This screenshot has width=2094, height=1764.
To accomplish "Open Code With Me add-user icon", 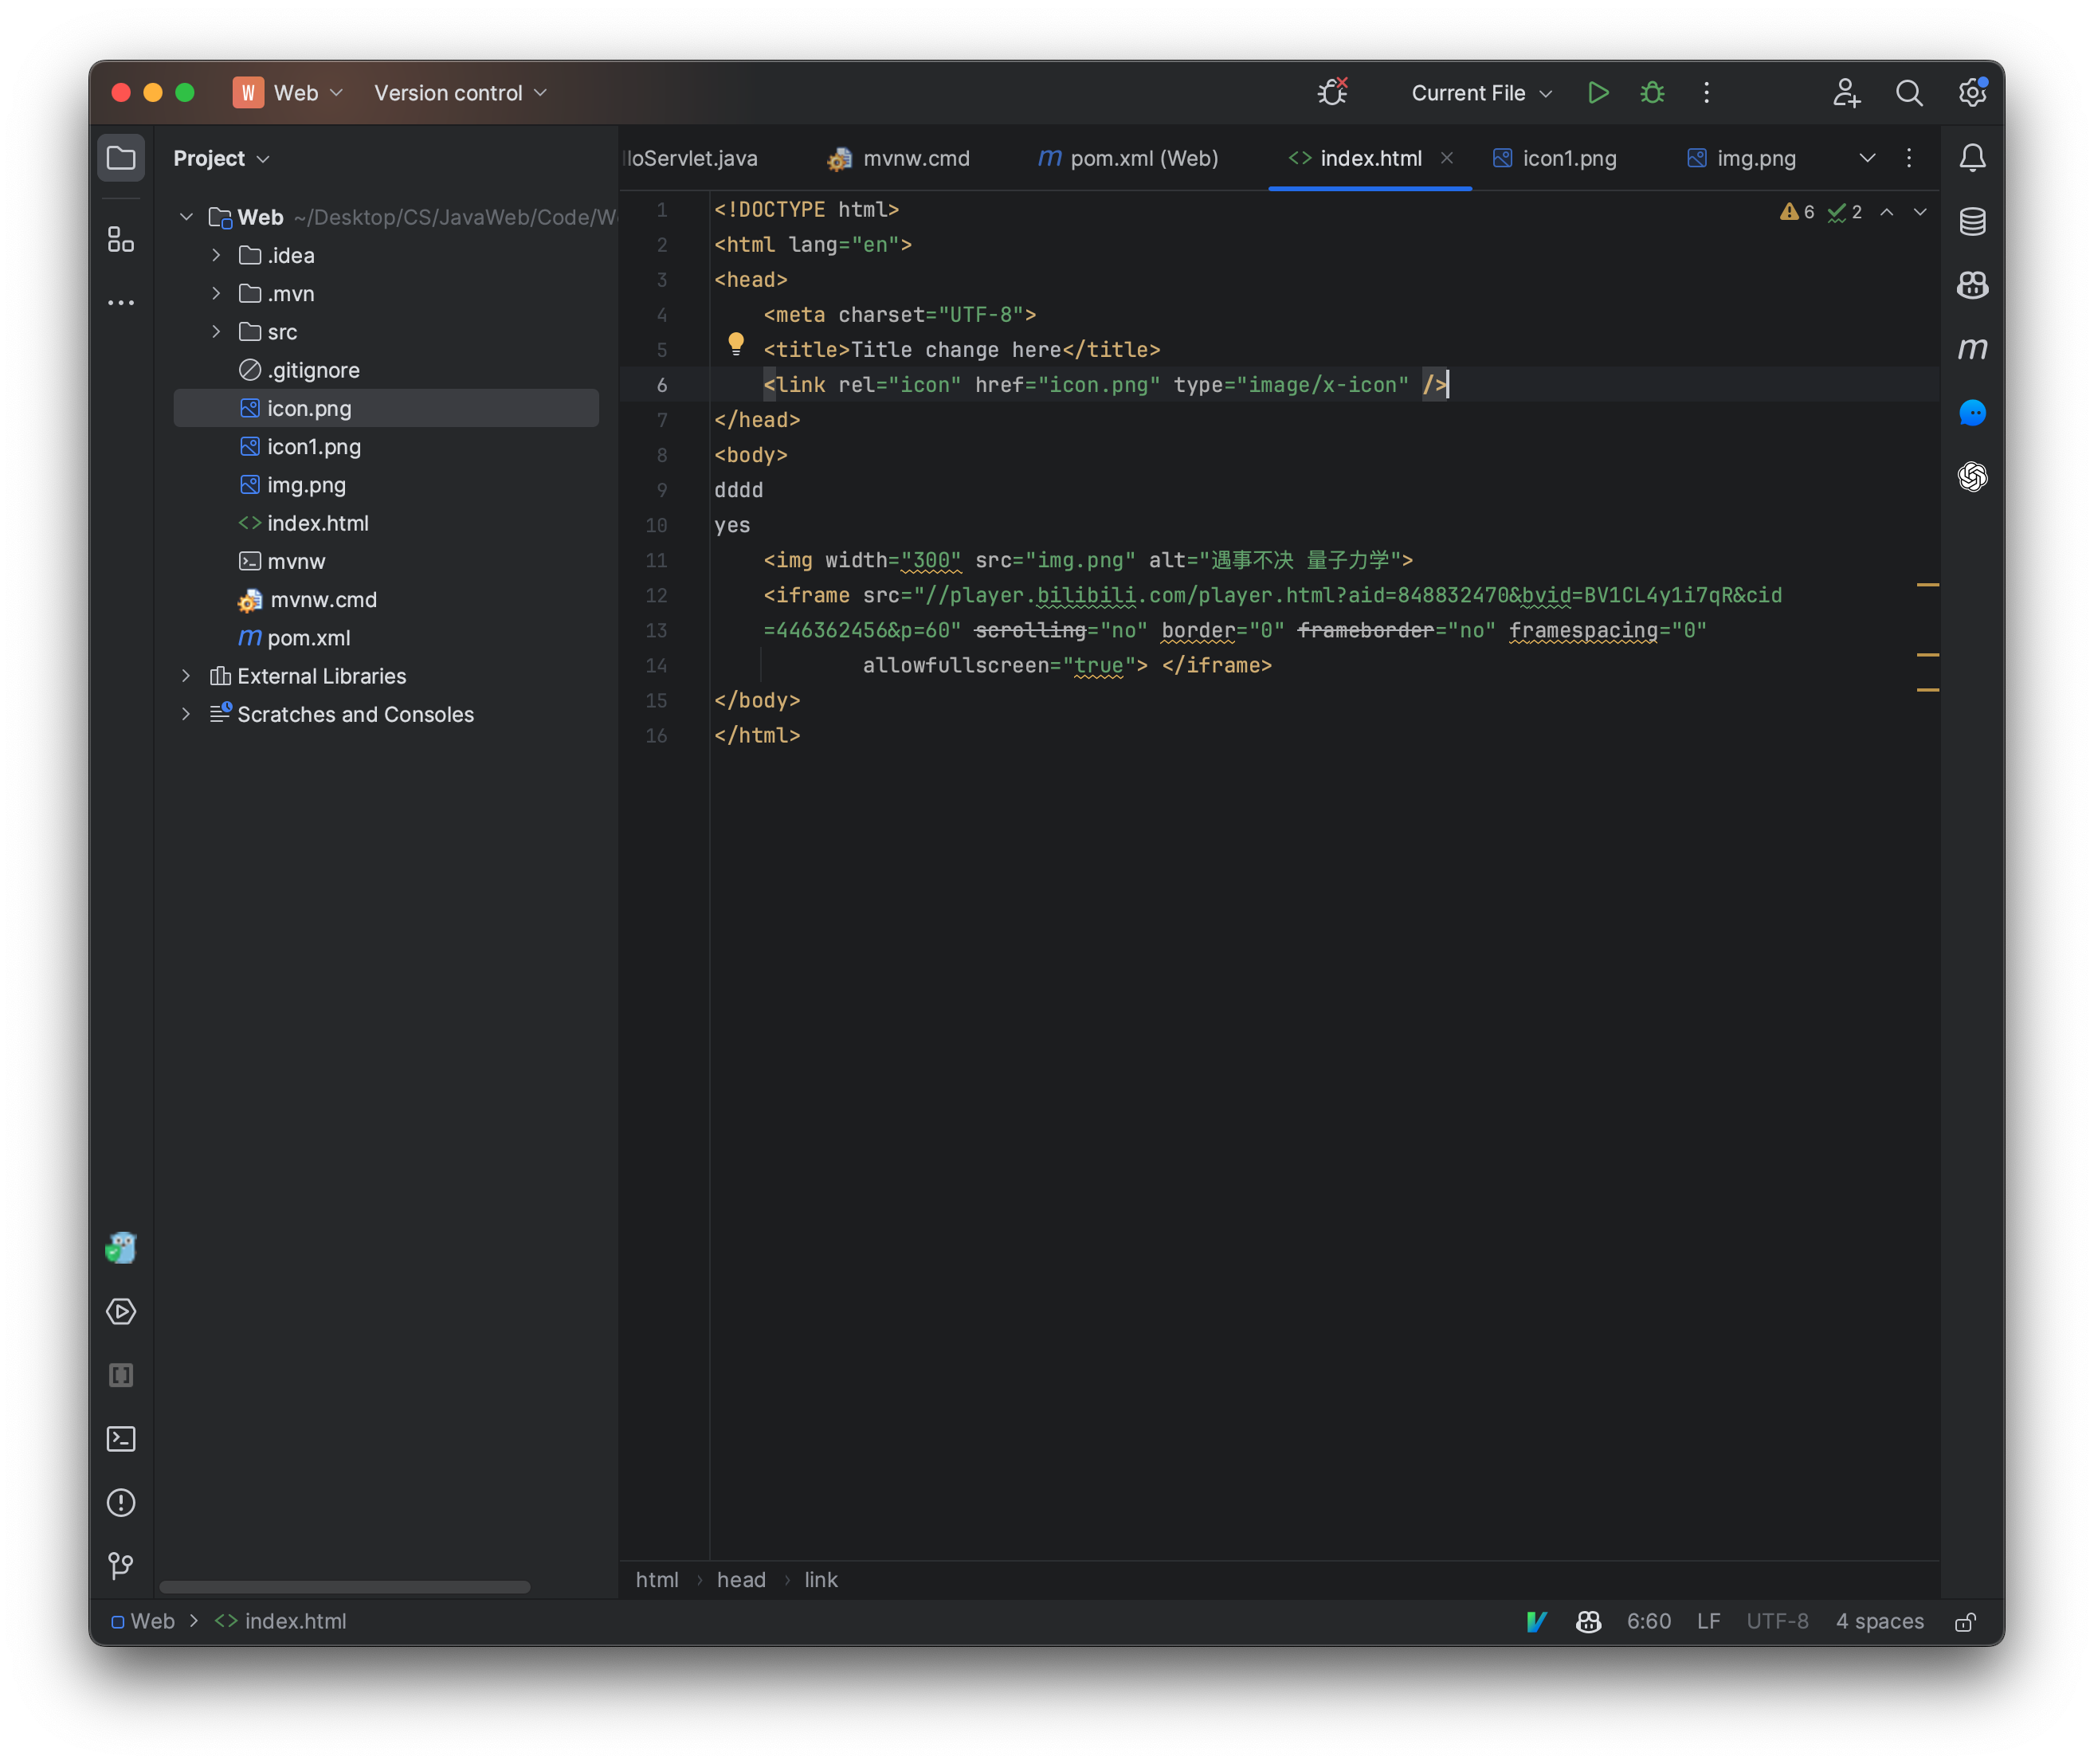I will click(1846, 93).
